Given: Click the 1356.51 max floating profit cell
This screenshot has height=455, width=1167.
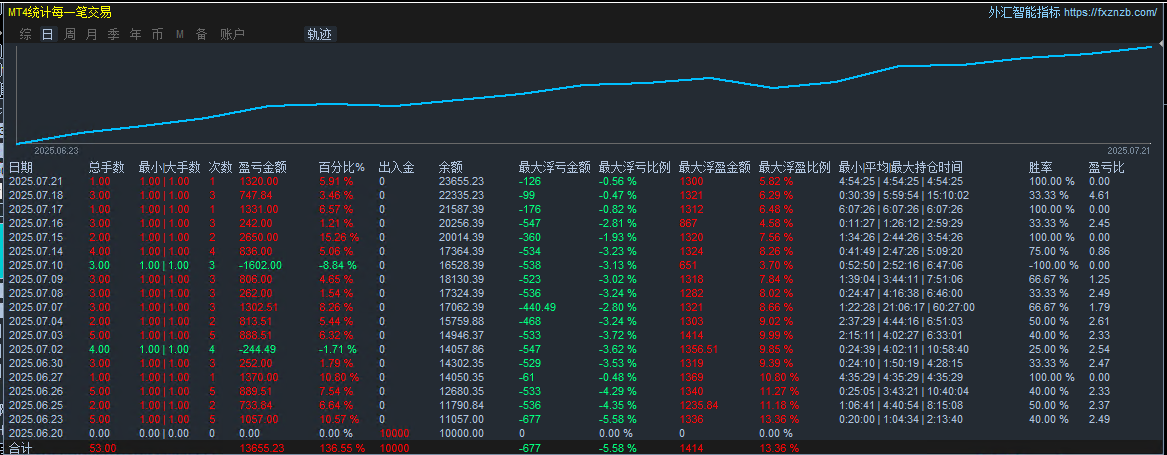Looking at the screenshot, I should (699, 349).
